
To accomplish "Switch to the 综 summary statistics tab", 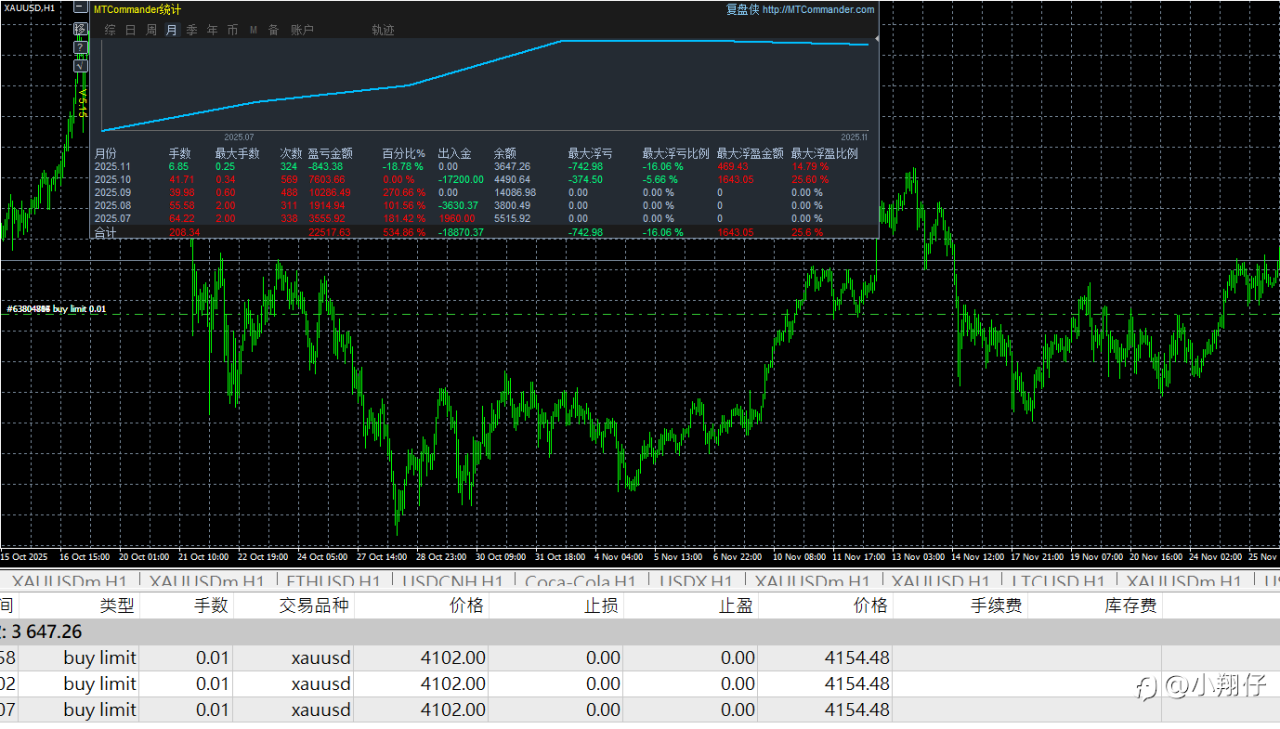I will pyautogui.click(x=110, y=30).
